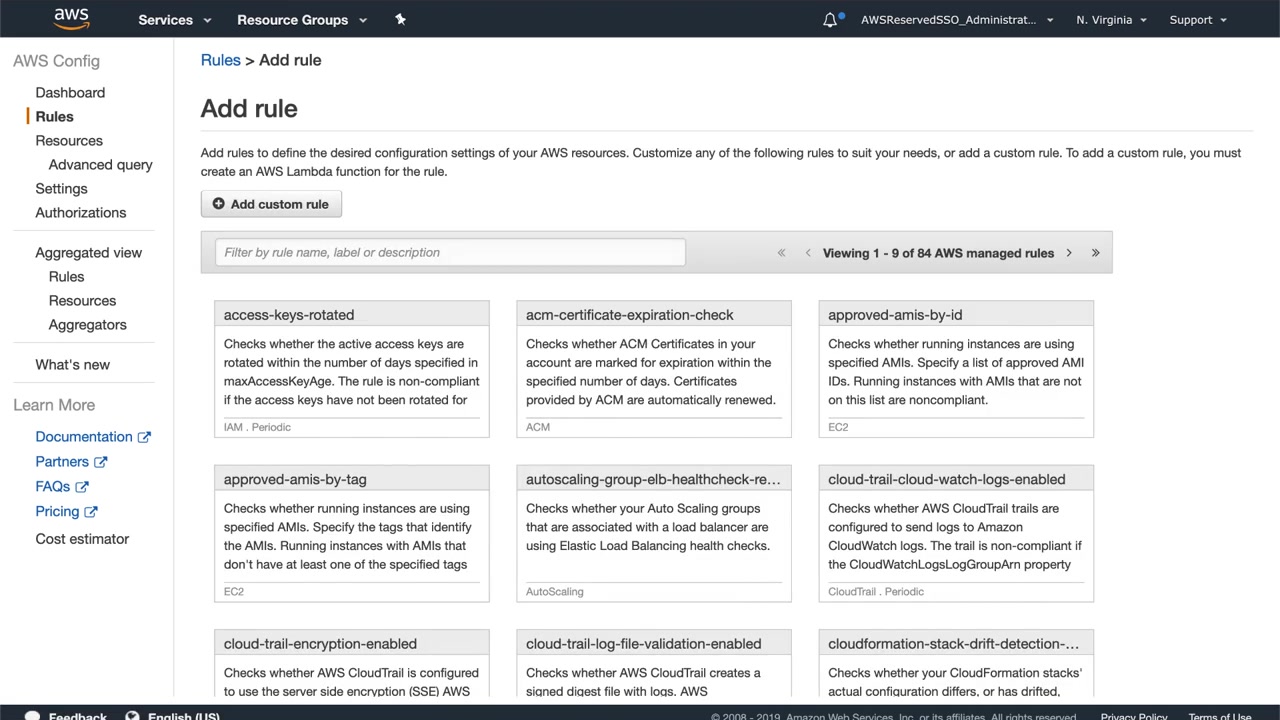Open the Support dropdown menu
Viewport: 1280px width, 720px height.
(x=1197, y=20)
